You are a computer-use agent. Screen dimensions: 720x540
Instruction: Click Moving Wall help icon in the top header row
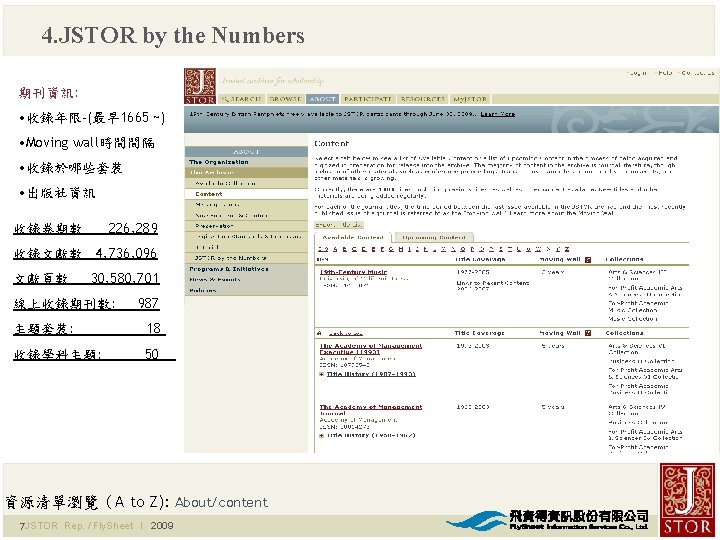(588, 260)
